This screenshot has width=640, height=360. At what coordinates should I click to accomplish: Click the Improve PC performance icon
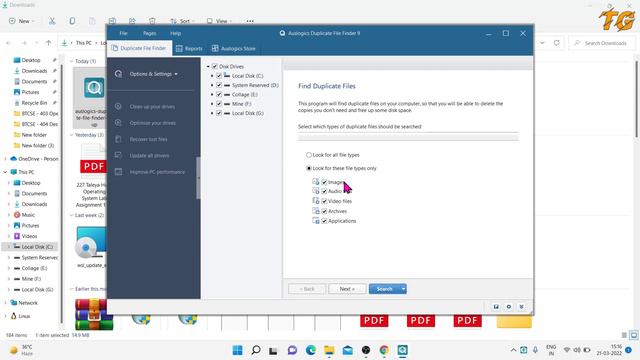pos(118,172)
